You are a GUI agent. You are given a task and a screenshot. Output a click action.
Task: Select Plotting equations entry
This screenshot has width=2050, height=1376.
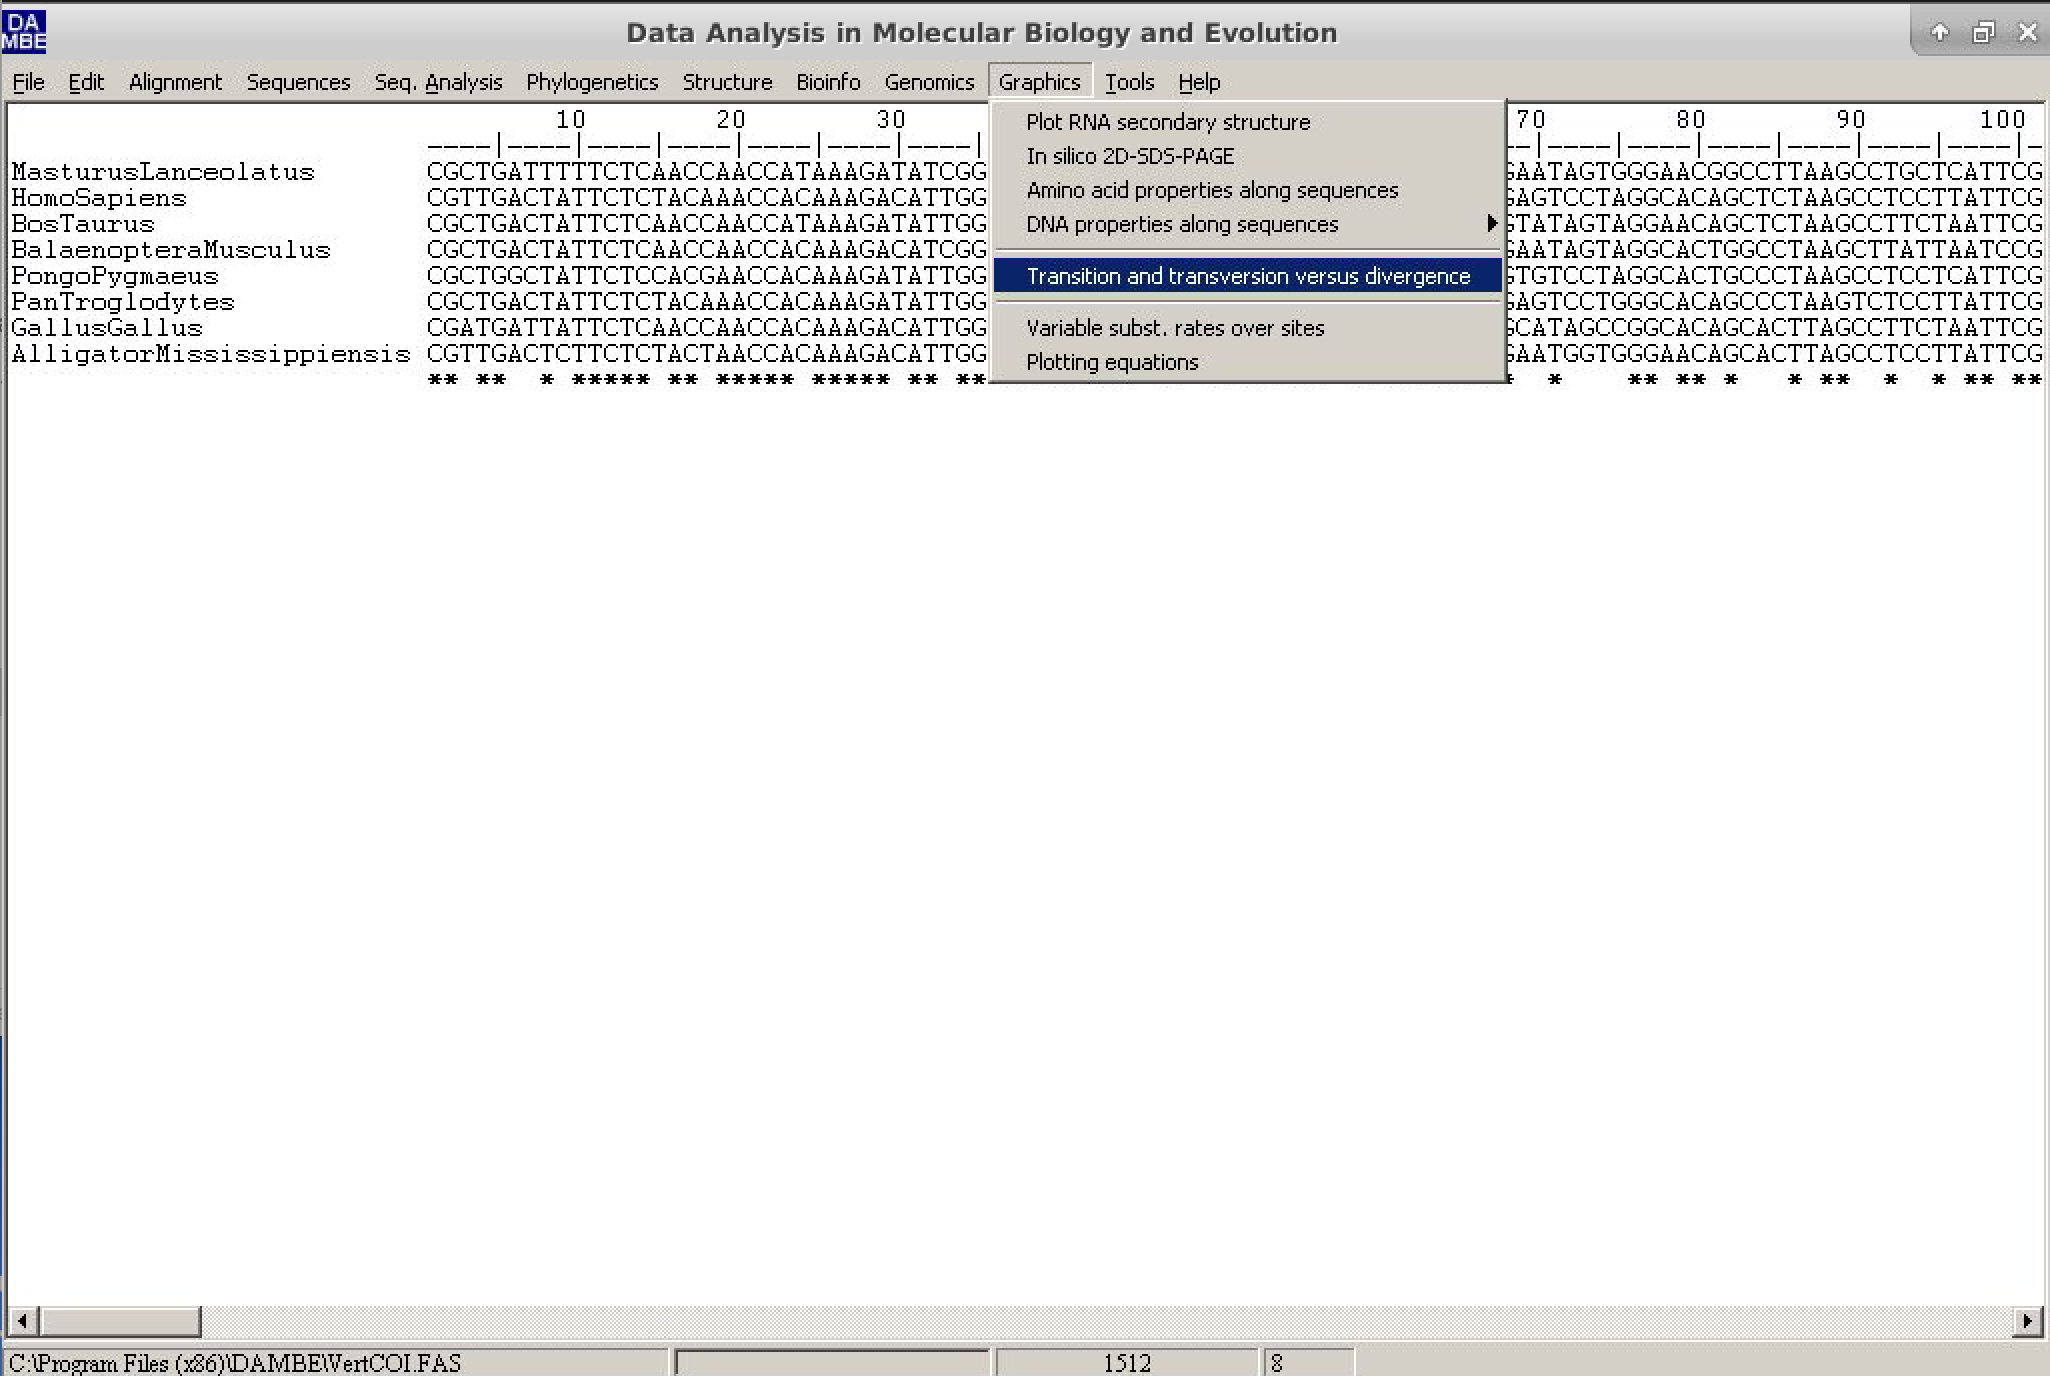1111,362
